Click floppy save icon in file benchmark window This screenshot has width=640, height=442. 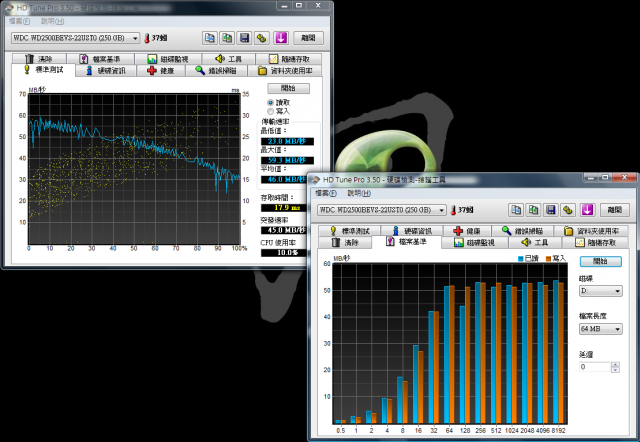[x=550, y=210]
